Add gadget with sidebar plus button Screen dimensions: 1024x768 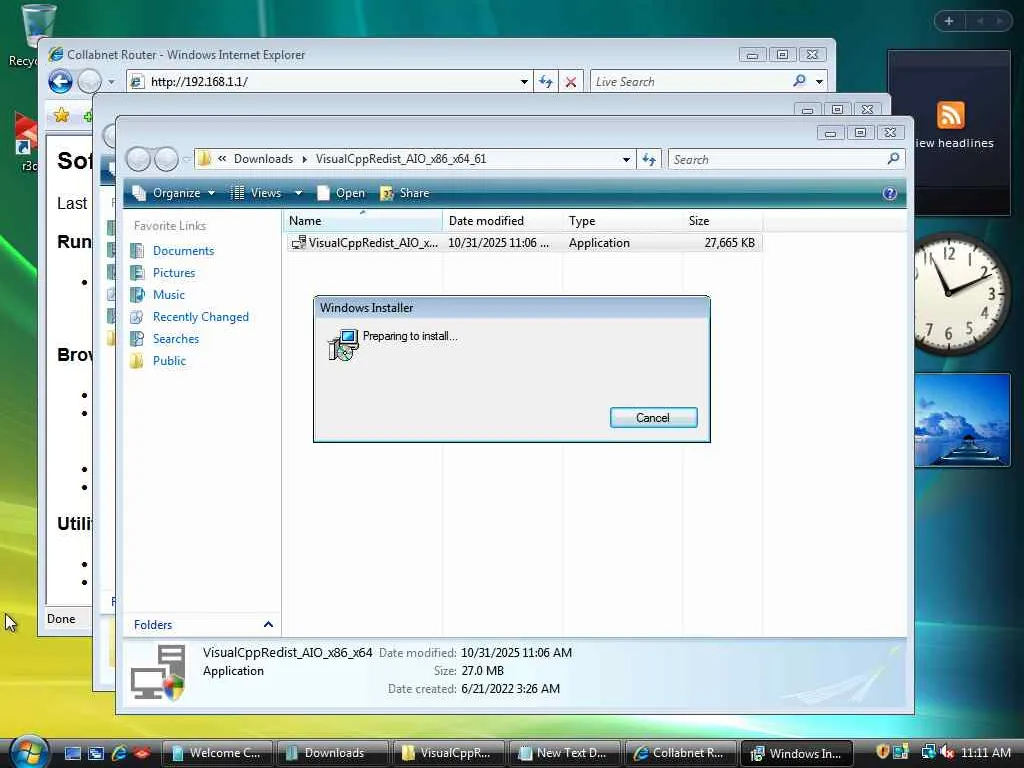[949, 21]
